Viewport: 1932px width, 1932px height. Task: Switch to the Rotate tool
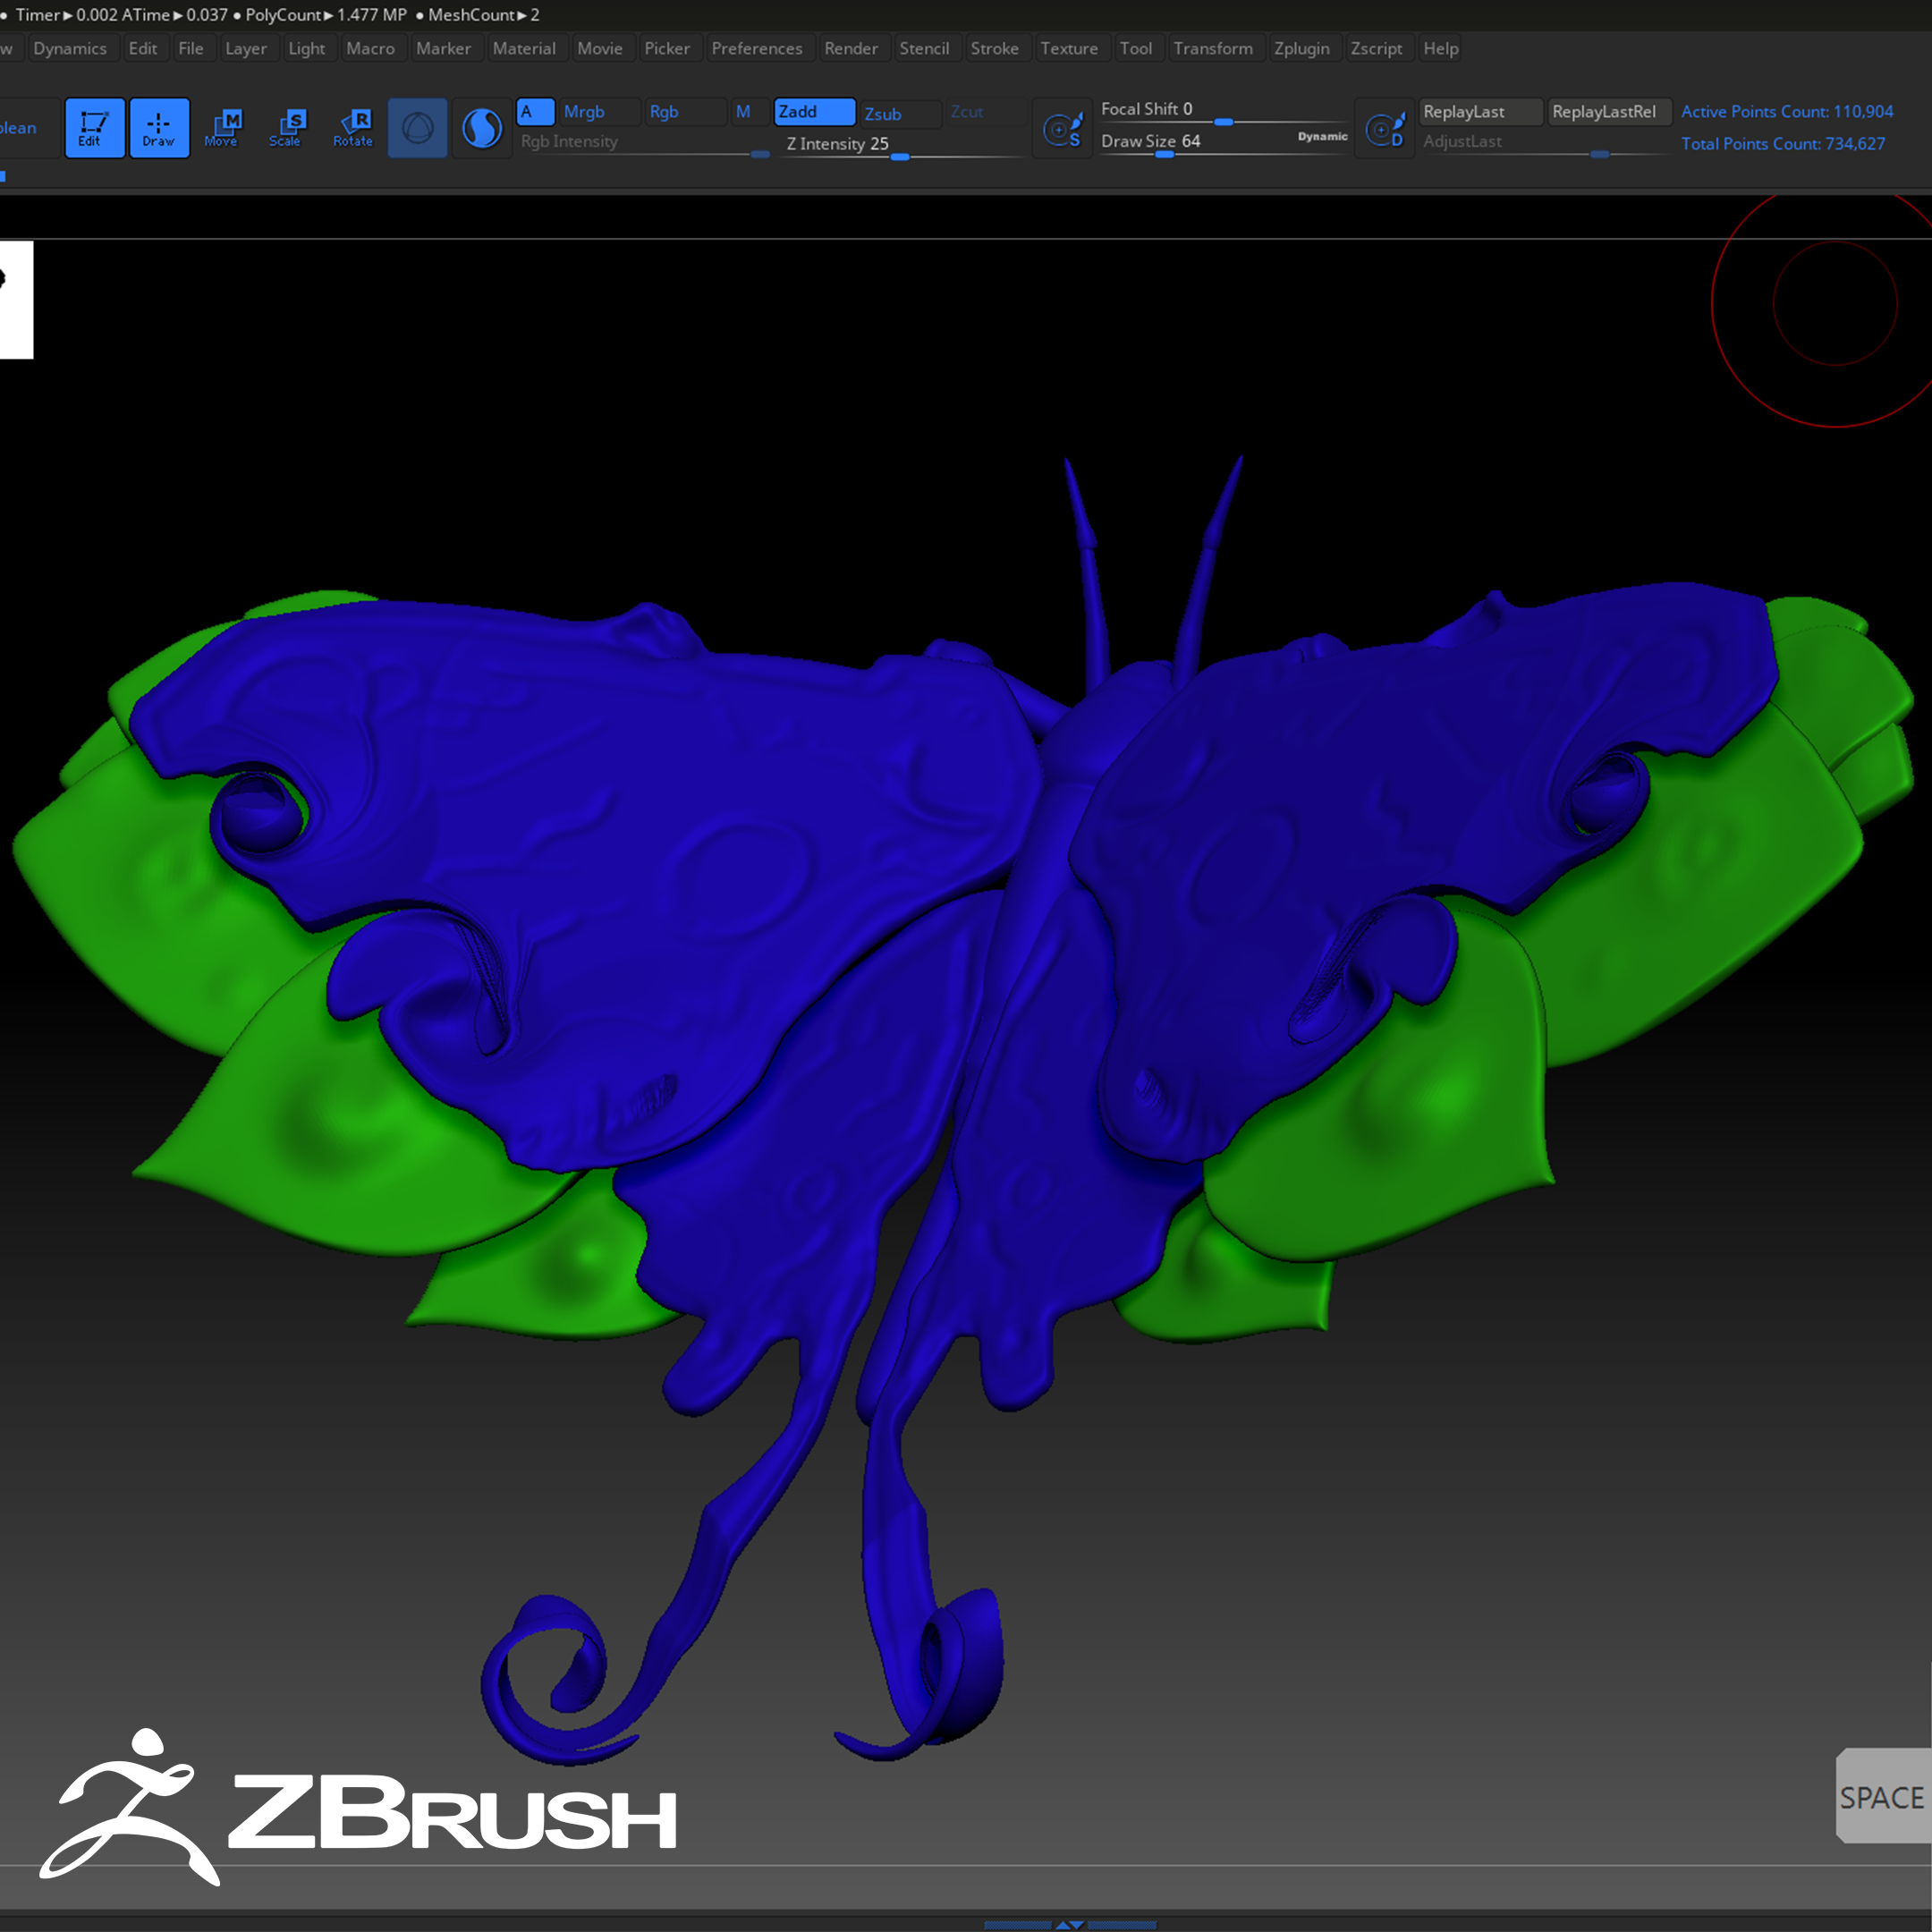click(x=353, y=128)
